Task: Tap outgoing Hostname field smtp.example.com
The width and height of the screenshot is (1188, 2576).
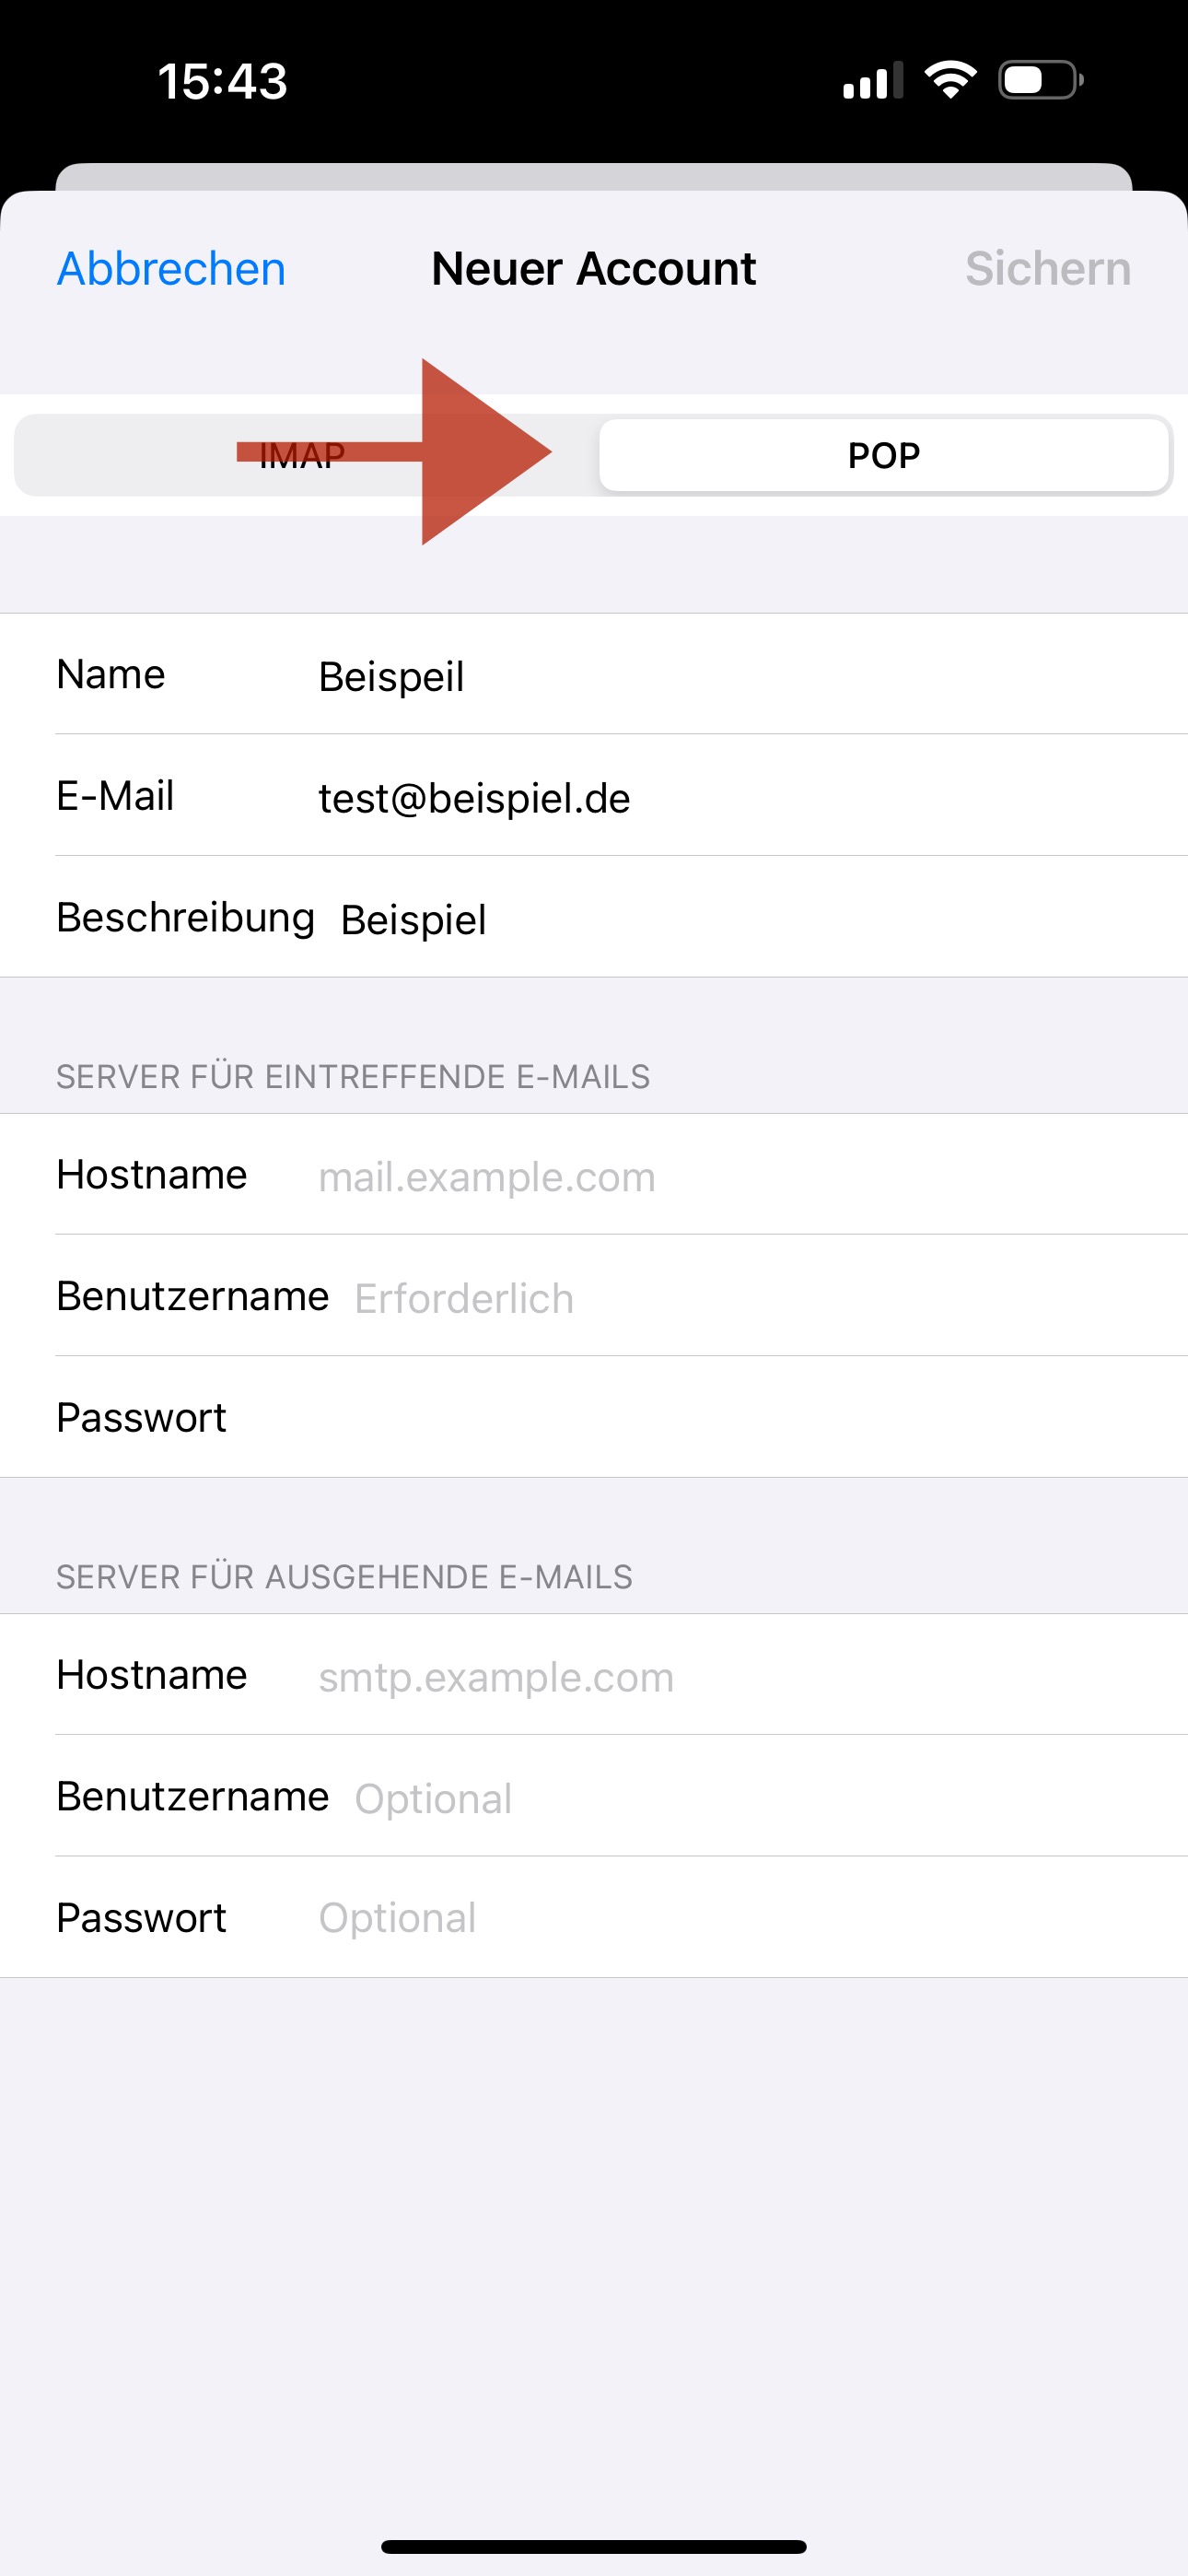Action: pyautogui.click(x=700, y=1677)
